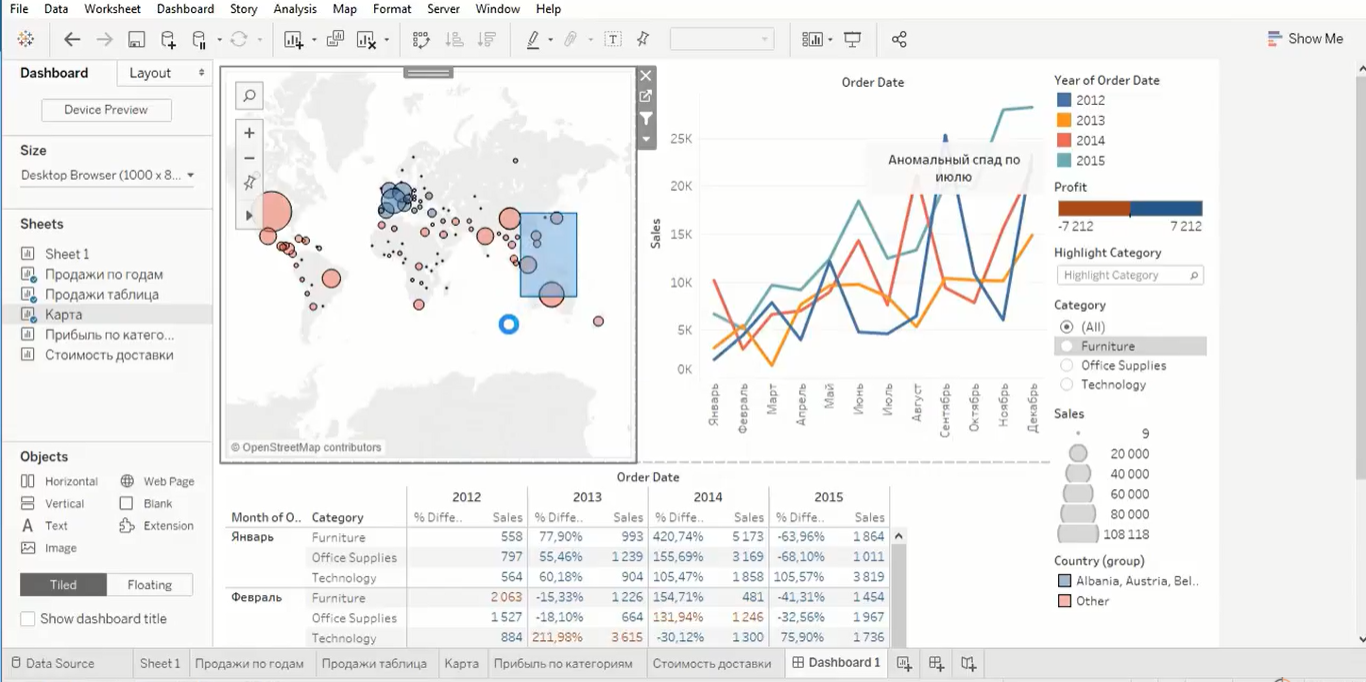Open the Data Source tab
Viewport: 1366px width, 682px height.
click(x=53, y=663)
